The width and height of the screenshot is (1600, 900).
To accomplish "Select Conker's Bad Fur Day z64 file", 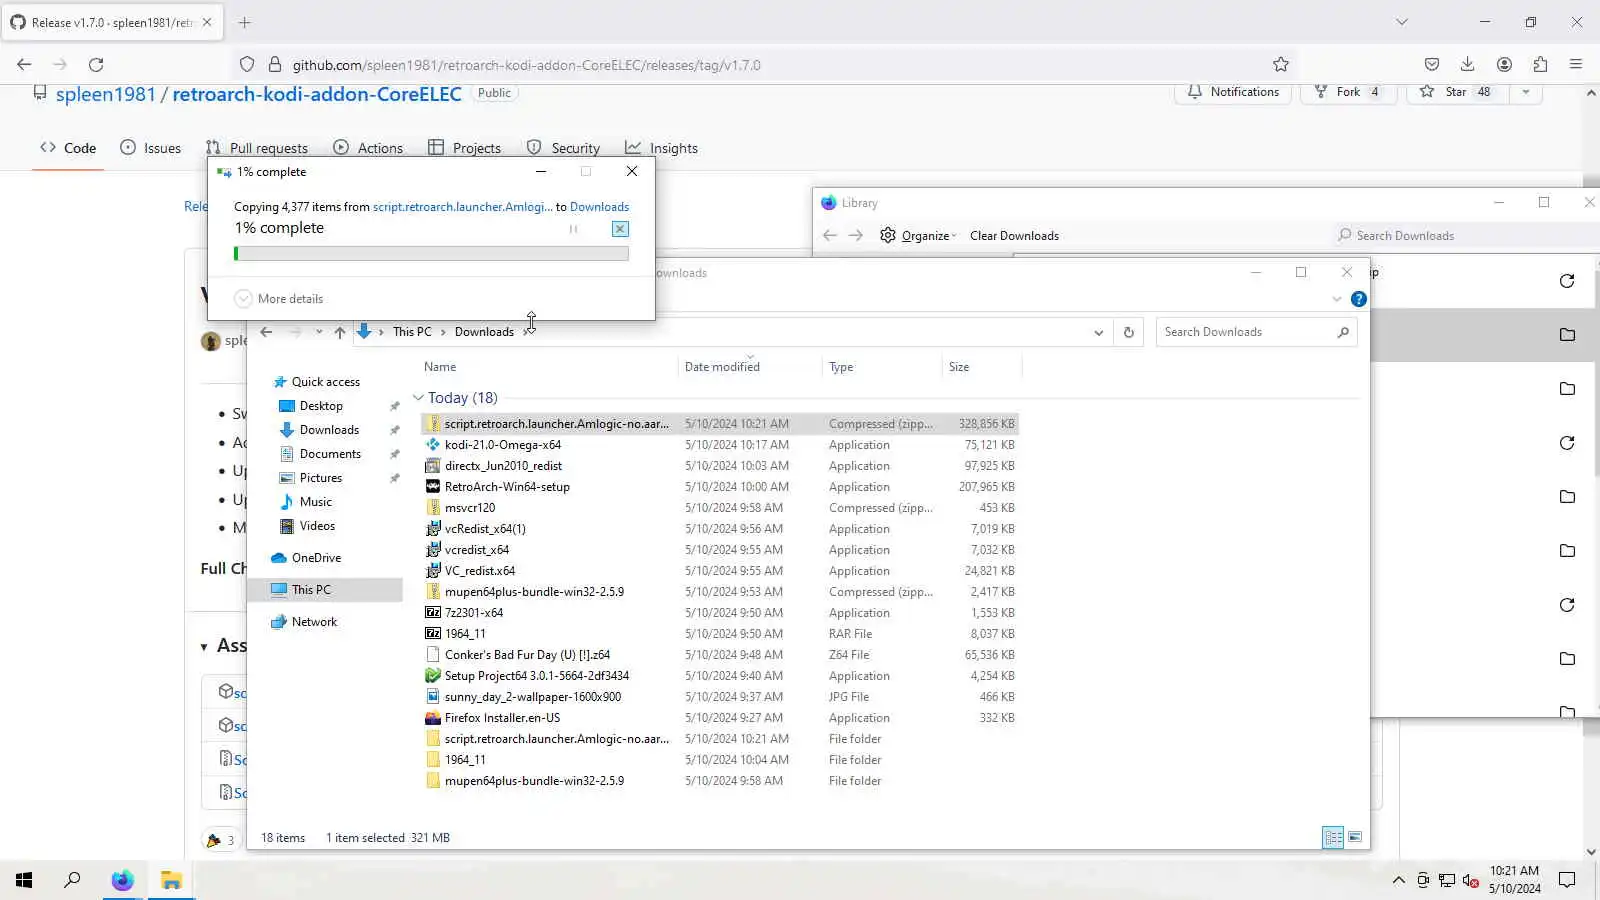I will [x=527, y=655].
